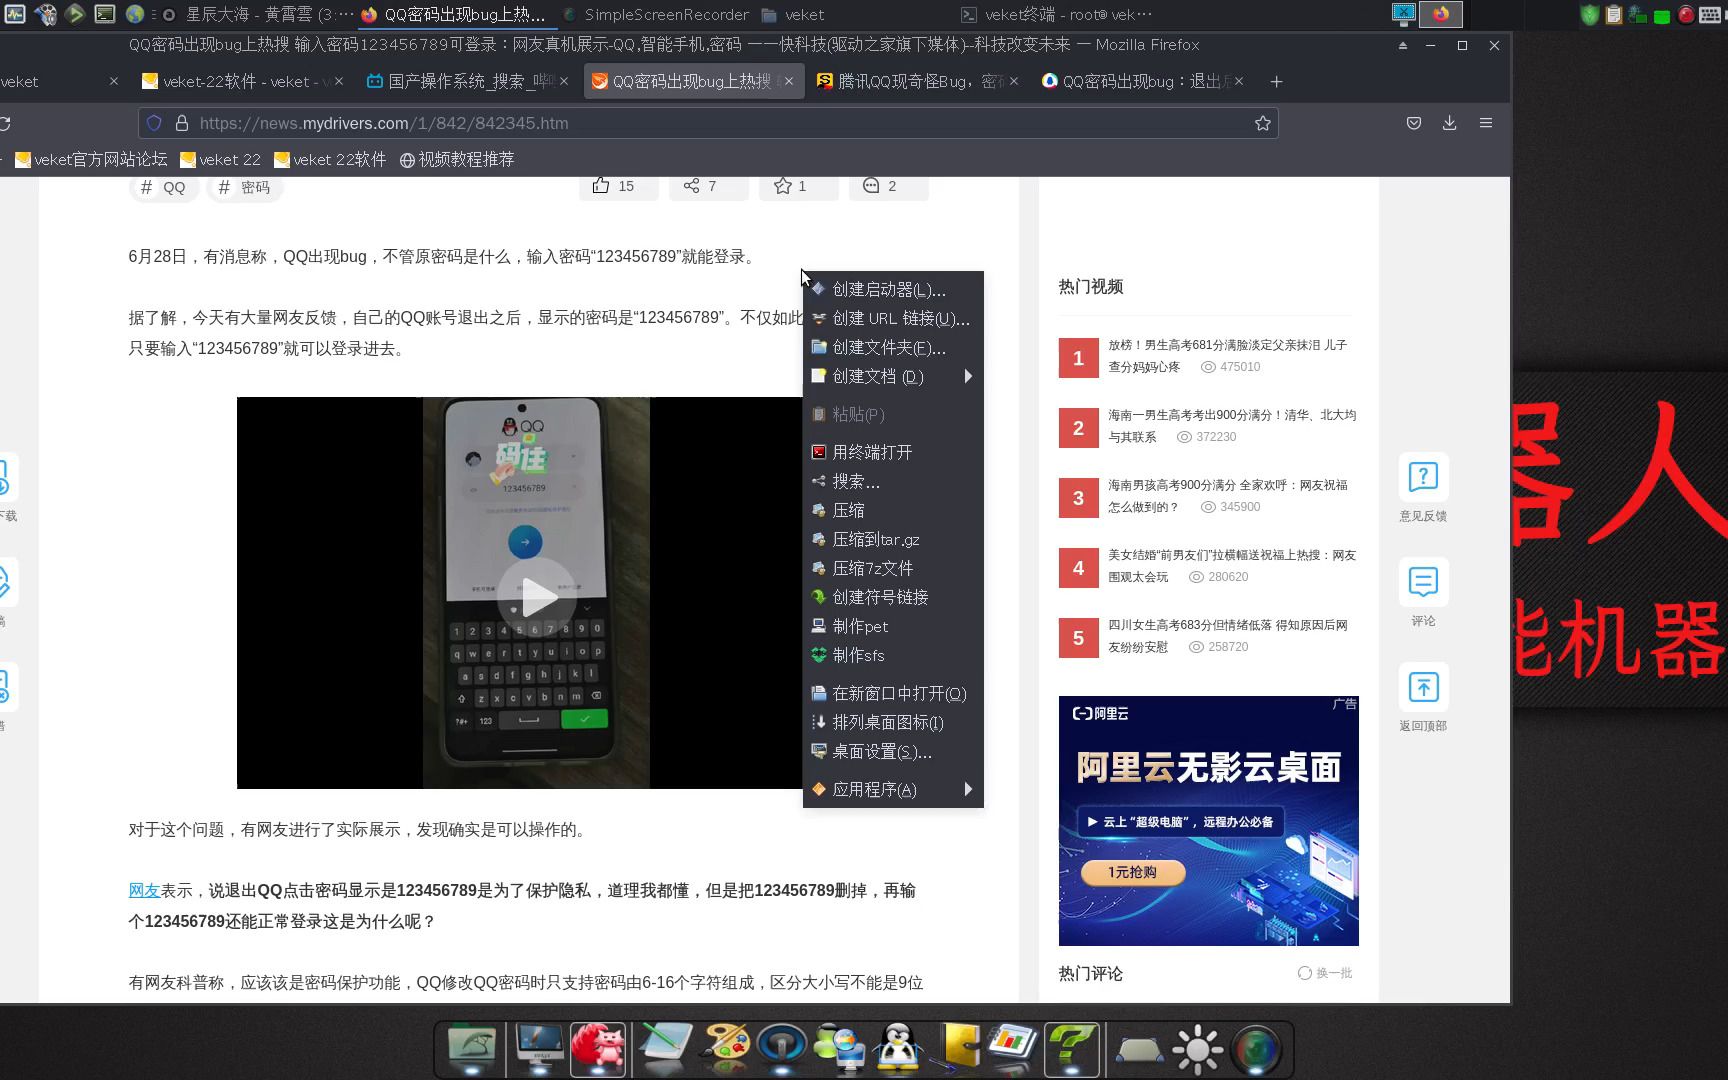Choose 用终端打开 from context menu
Viewport: 1728px width, 1080px height.
coord(893,452)
